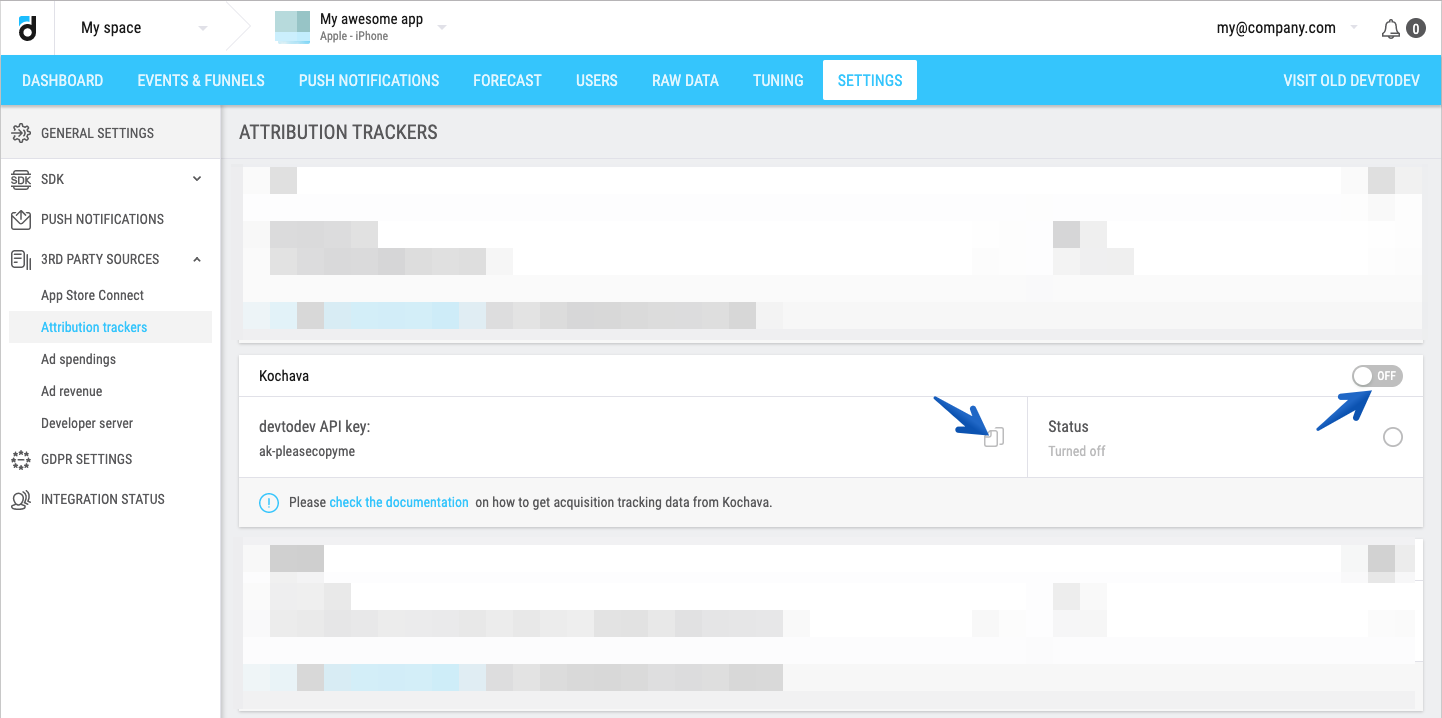This screenshot has height=718, width=1442.
Task: Click the info icon beside documentation note
Action: click(x=269, y=502)
